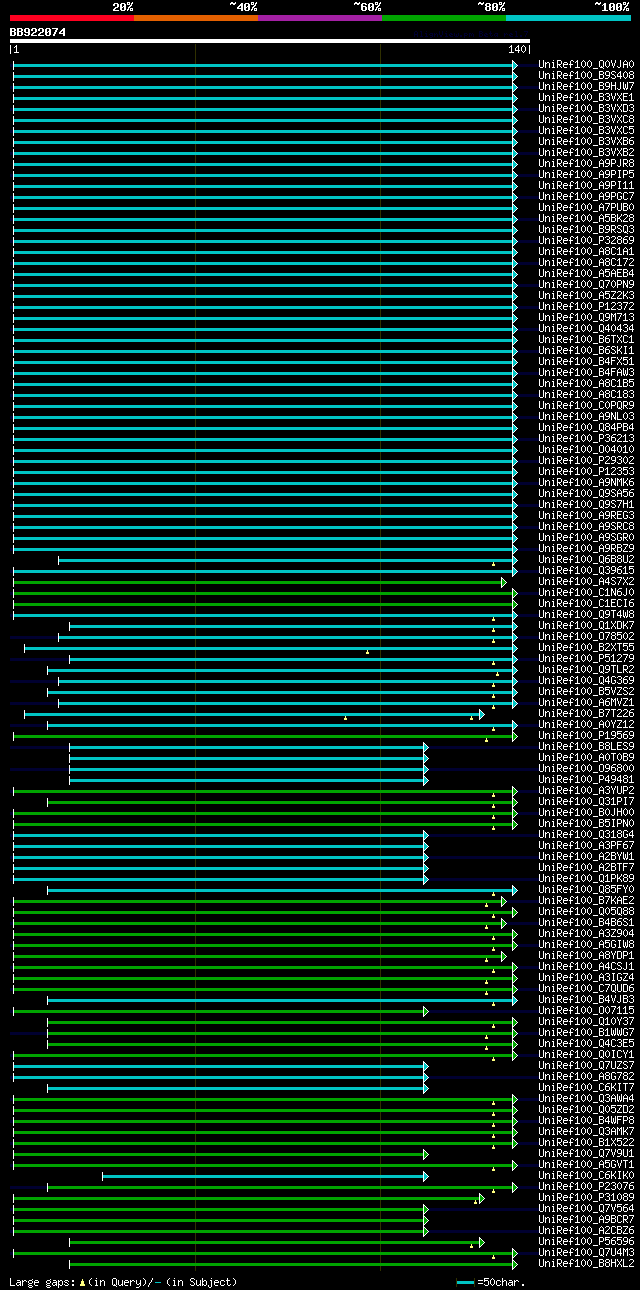Screen dimensions: 640x1290
Task: Select the UniRef100_P31089 label
Action: click(x=586, y=1197)
